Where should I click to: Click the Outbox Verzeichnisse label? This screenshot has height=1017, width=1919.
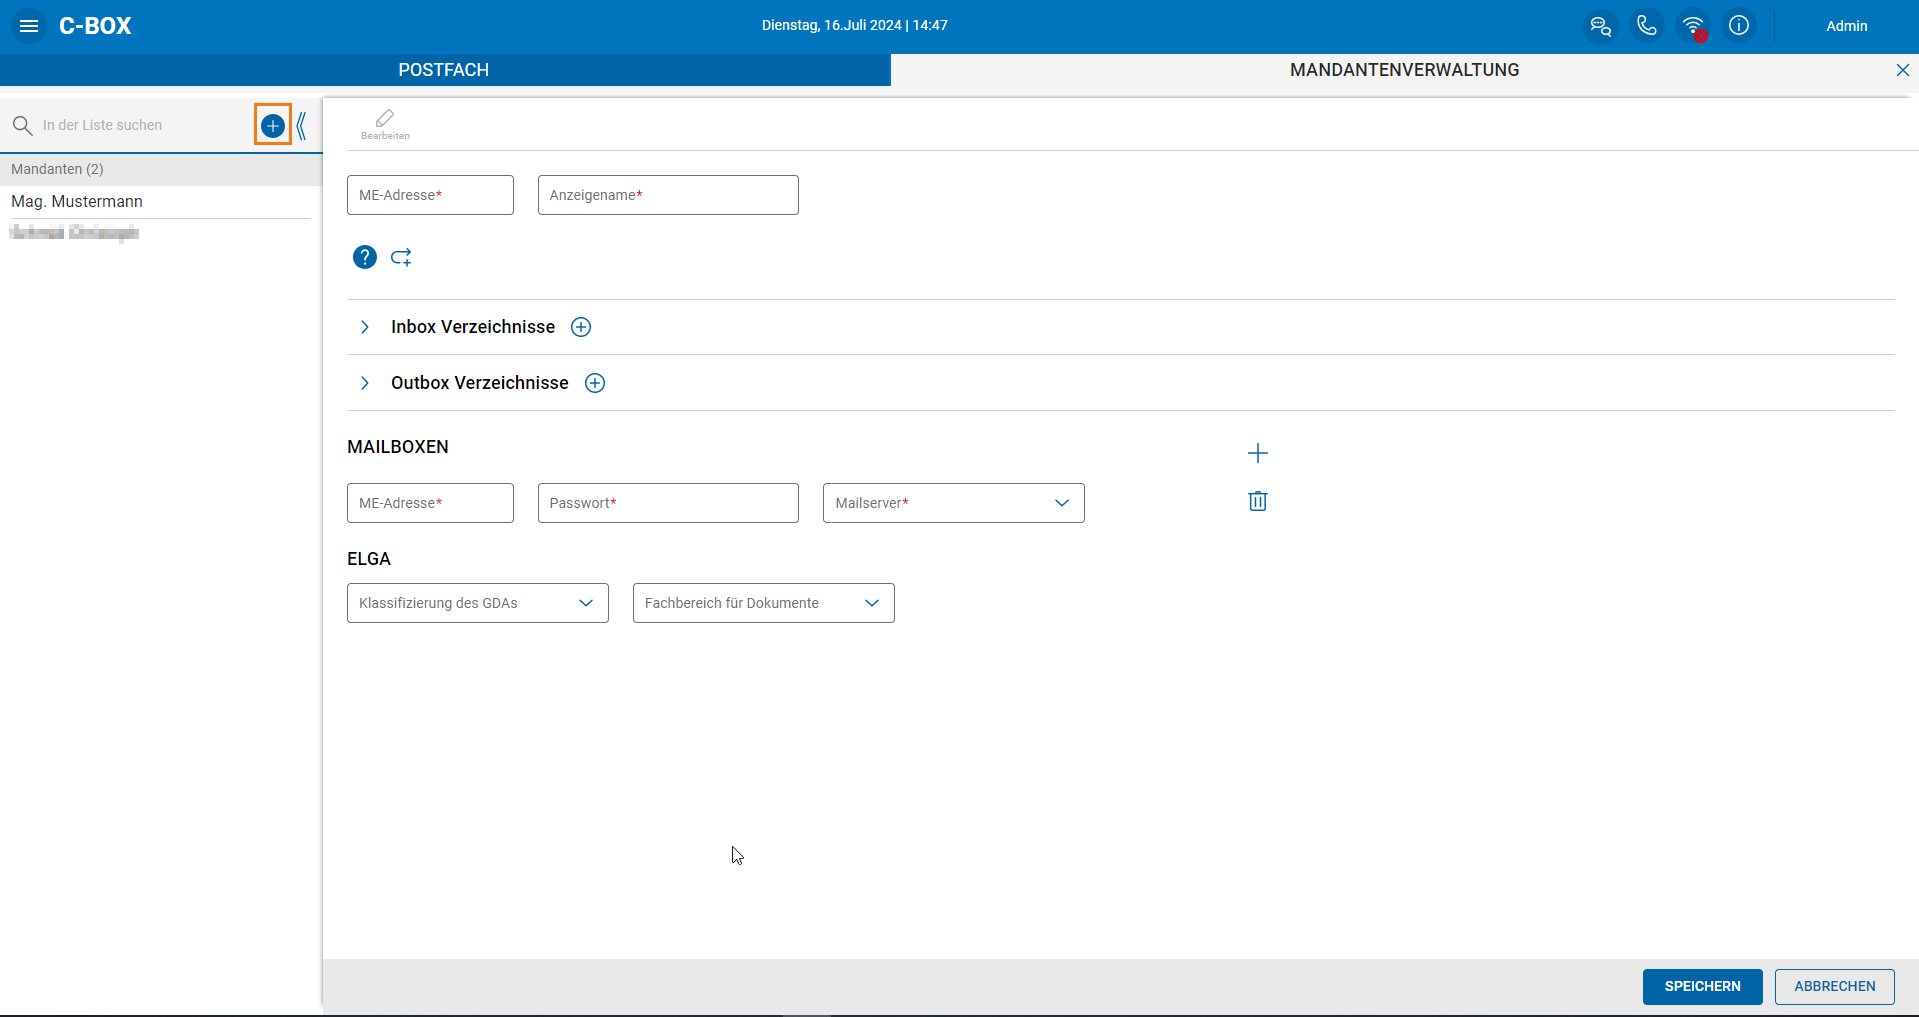(480, 383)
